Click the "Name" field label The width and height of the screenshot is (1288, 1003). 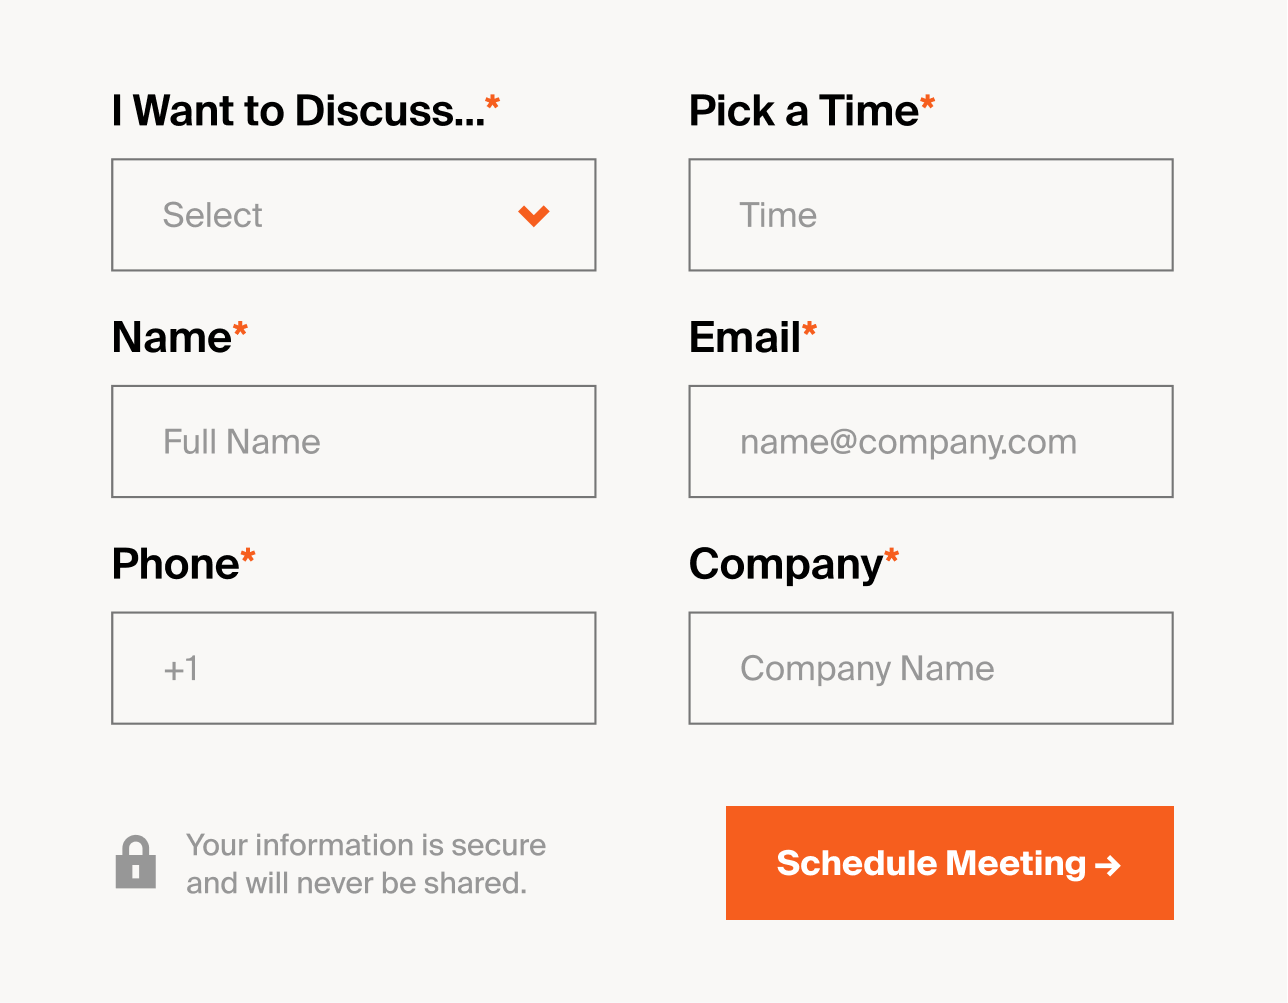coord(172,338)
